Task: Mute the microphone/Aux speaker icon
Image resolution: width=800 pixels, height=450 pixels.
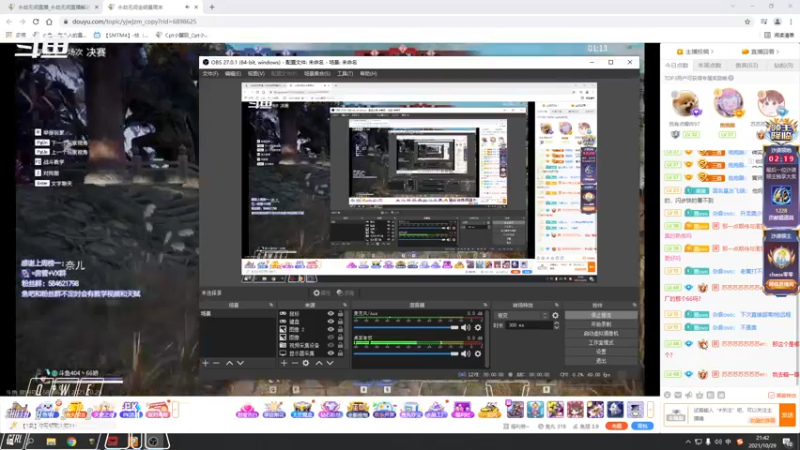Action: point(466,328)
